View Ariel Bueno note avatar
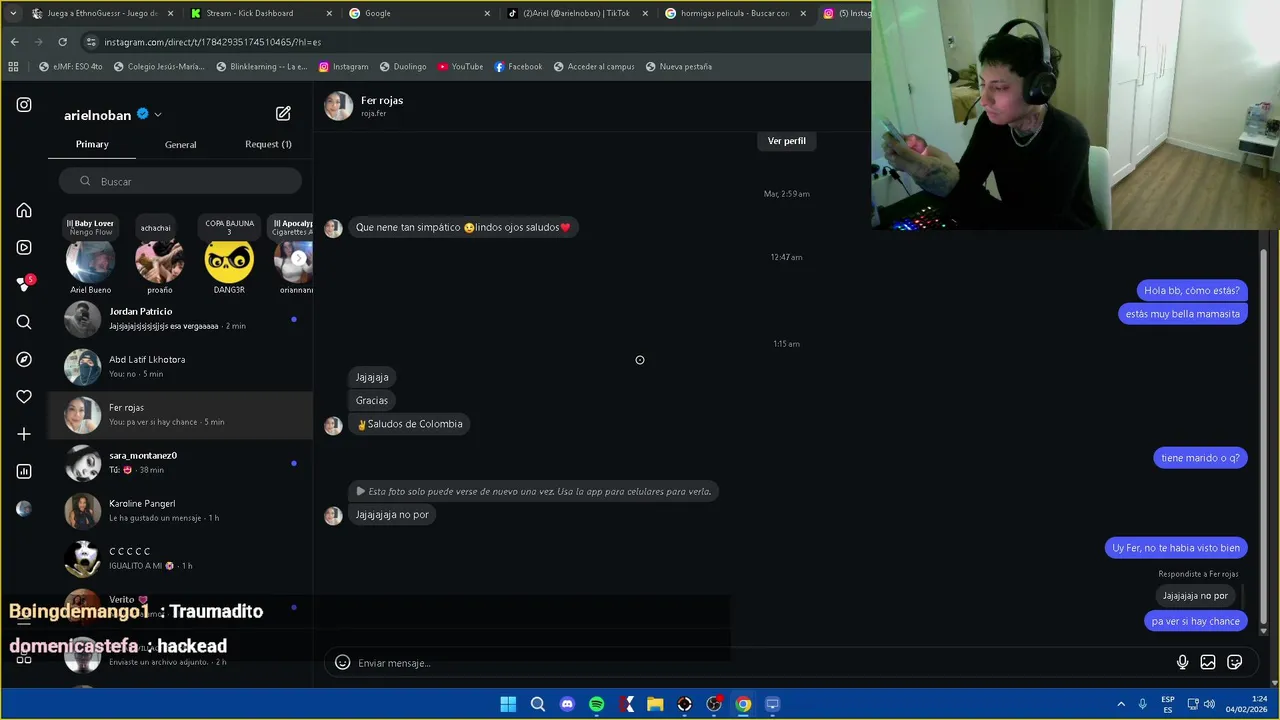 (90, 262)
